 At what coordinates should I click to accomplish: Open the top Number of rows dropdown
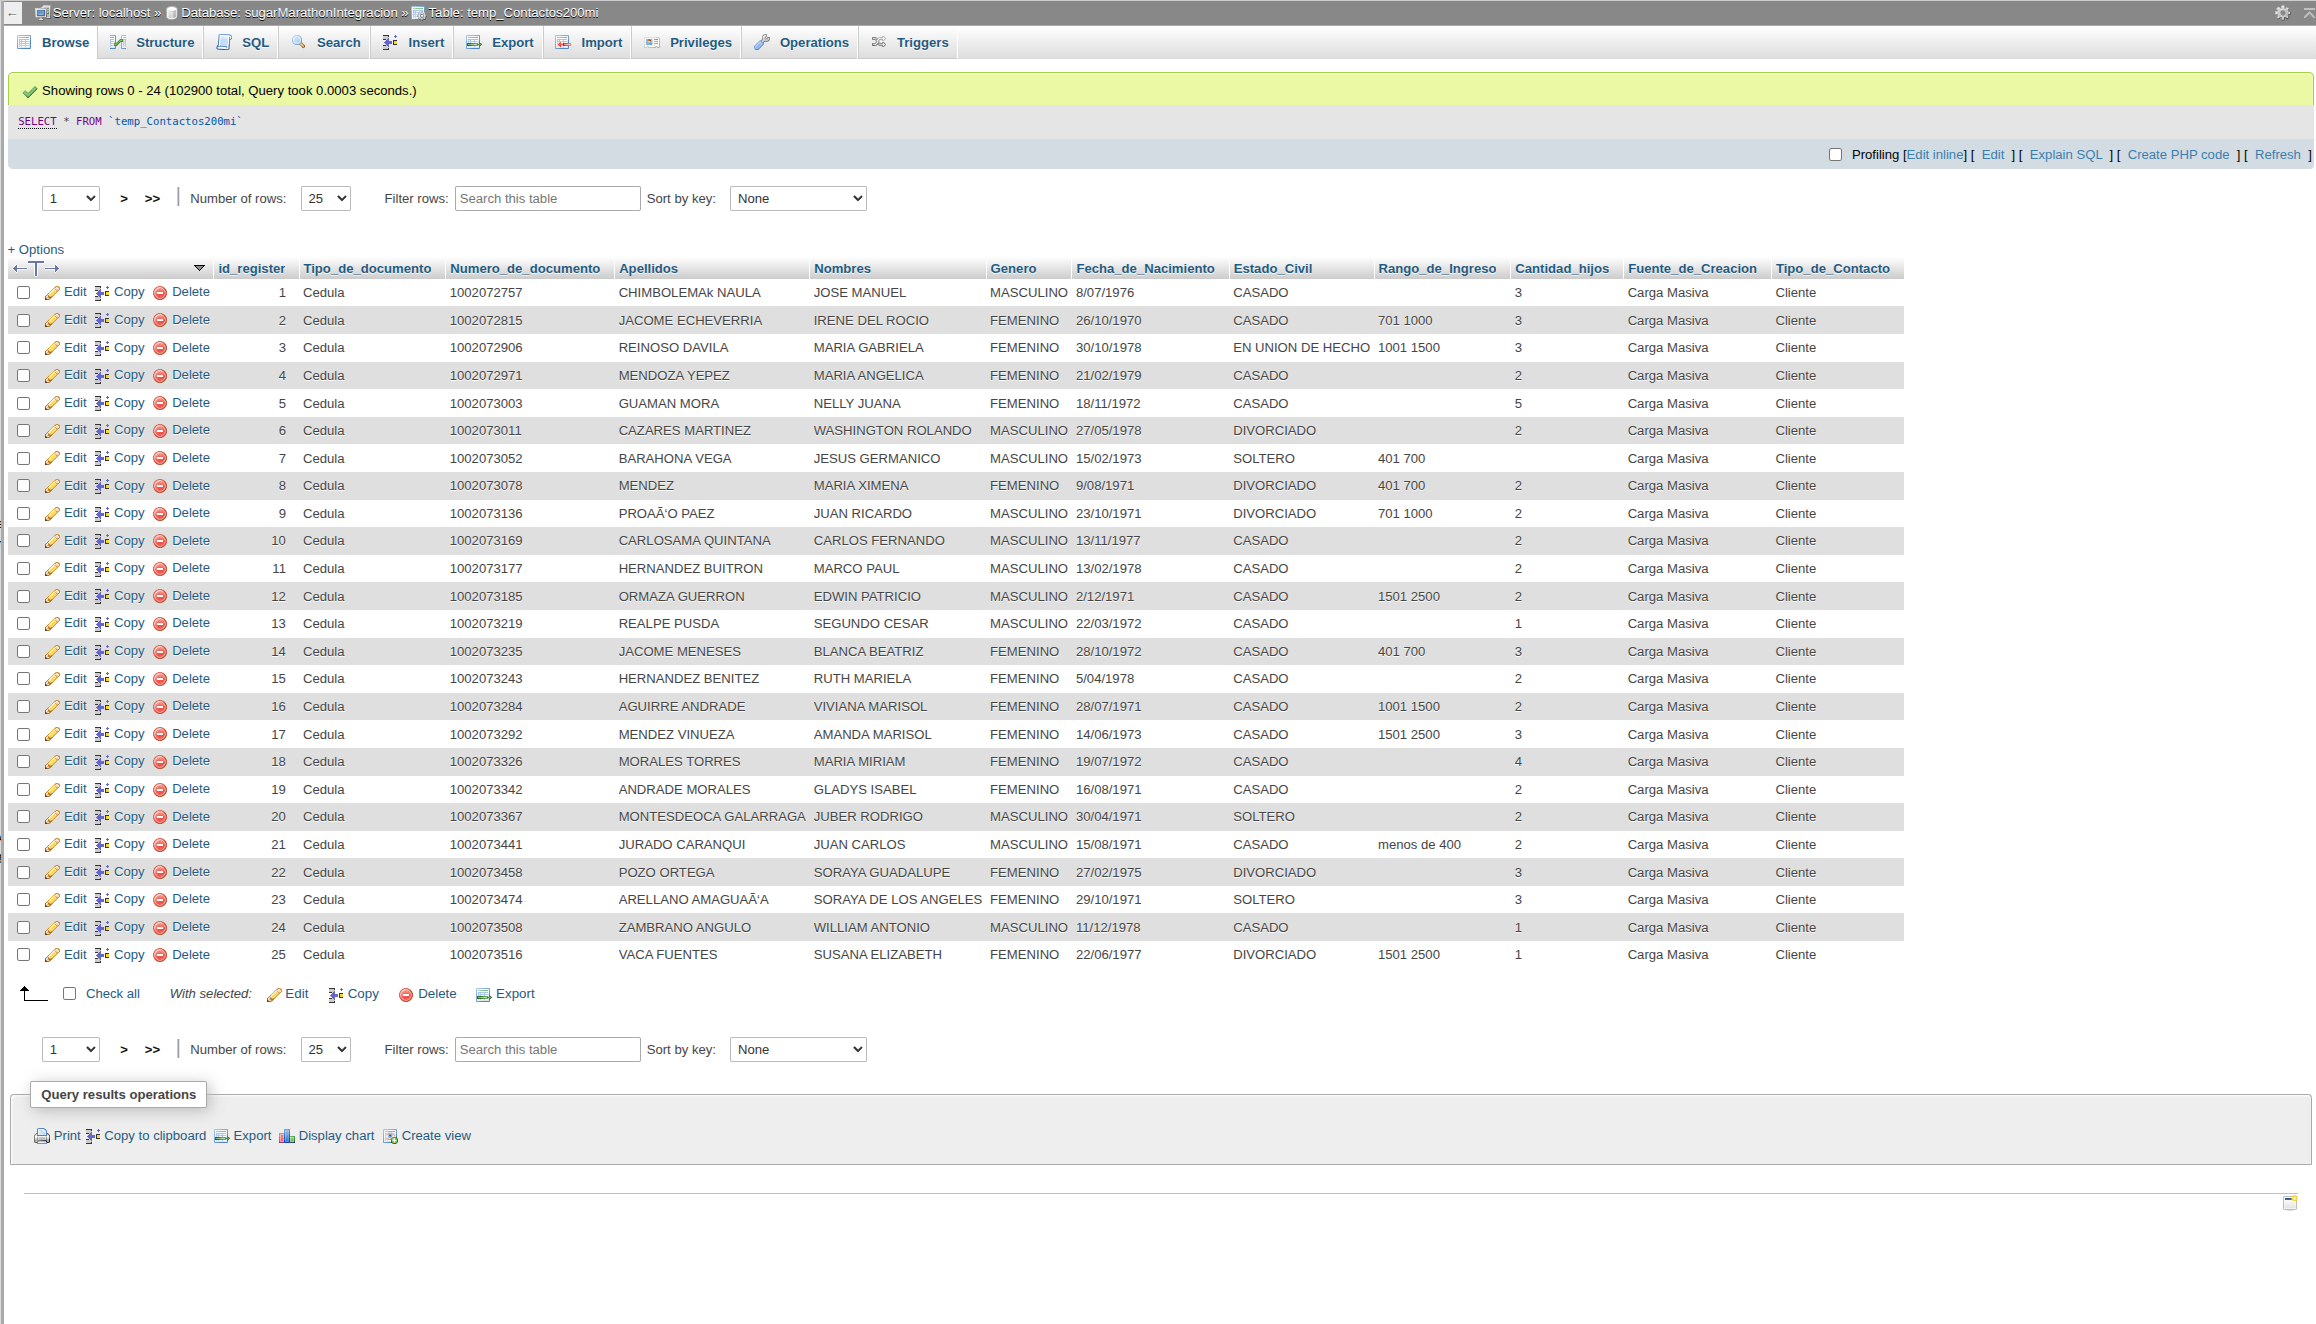325,199
